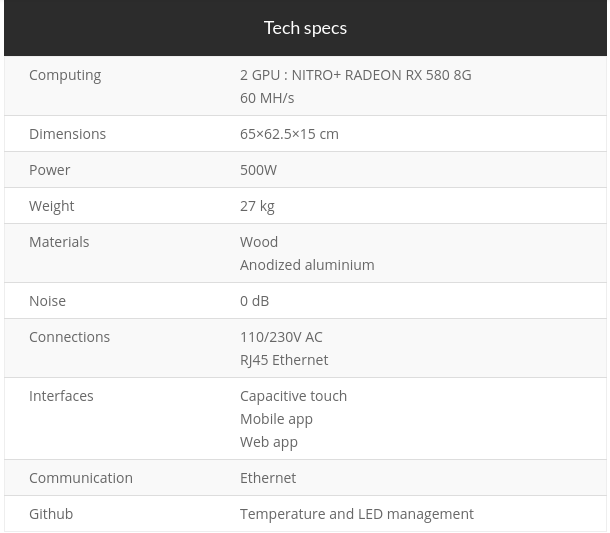Click the RJ45 Ethernet entry
The height and width of the screenshot is (533, 610).
pyautogui.click(x=284, y=360)
